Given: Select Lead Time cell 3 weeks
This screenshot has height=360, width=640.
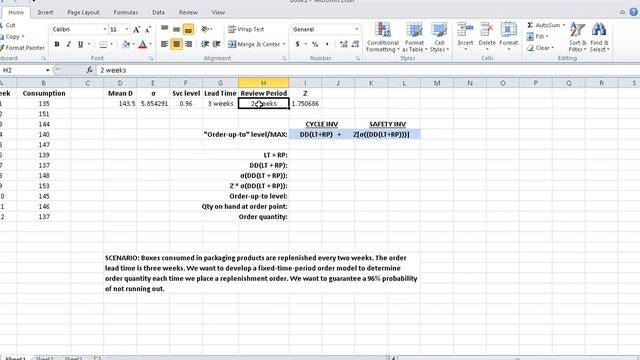Looking at the screenshot, I should coord(220,104).
